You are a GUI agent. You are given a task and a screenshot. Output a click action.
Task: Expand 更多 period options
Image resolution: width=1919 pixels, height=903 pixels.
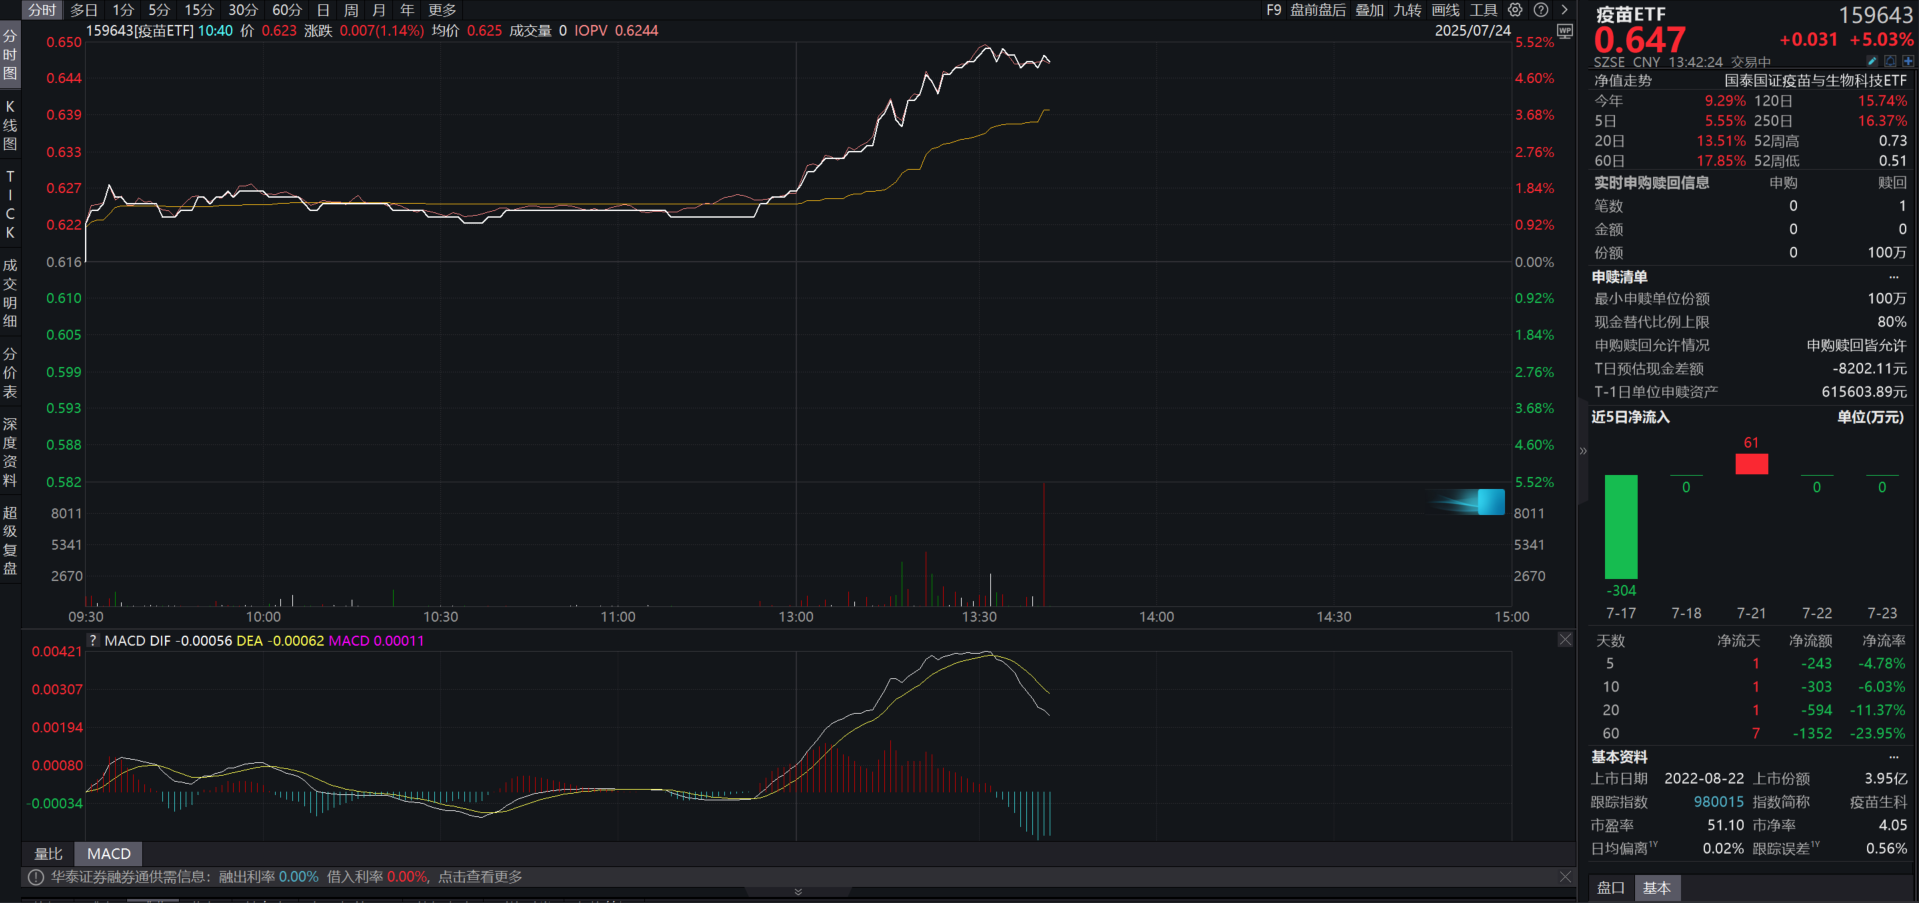coord(442,10)
